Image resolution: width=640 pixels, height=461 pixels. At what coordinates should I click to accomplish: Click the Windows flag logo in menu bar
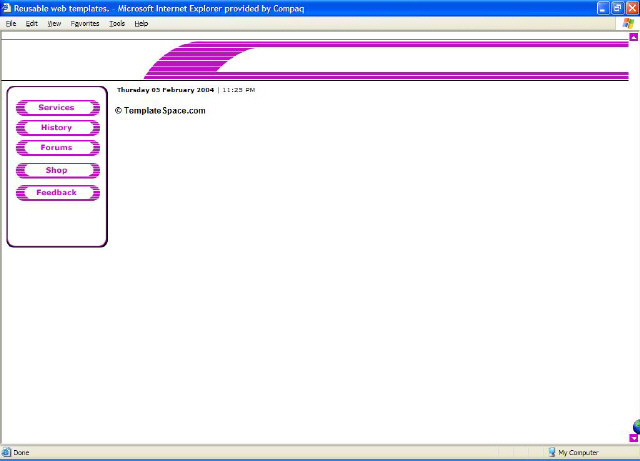pos(627,23)
